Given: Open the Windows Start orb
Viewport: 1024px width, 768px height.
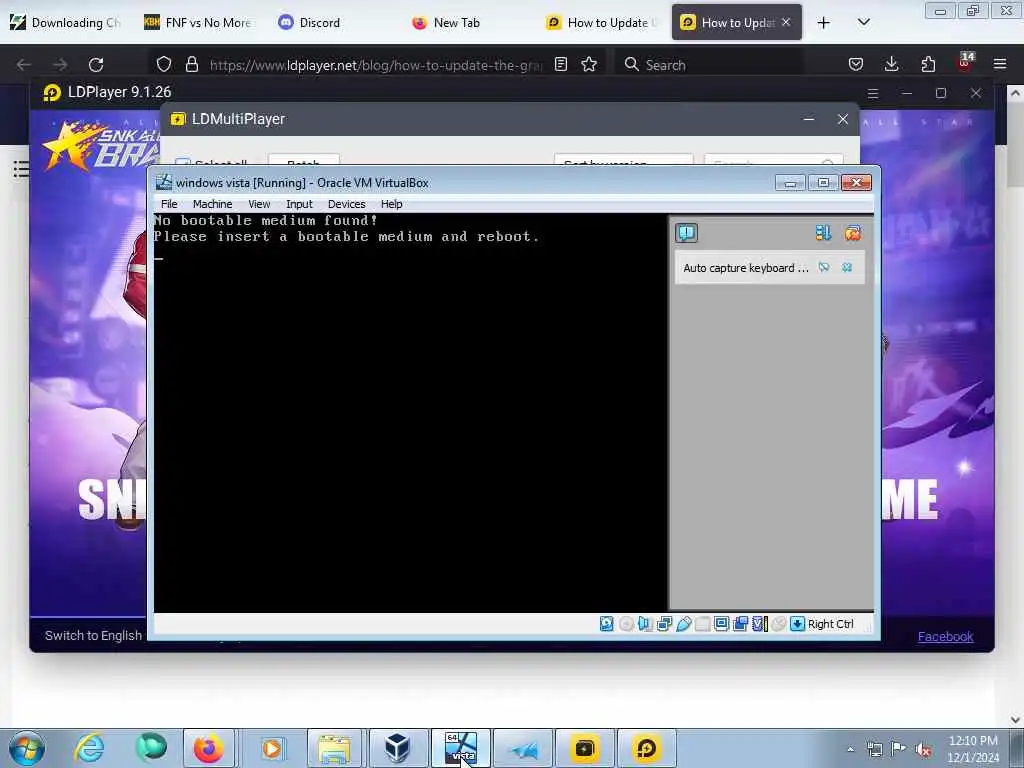Looking at the screenshot, I should coord(27,748).
